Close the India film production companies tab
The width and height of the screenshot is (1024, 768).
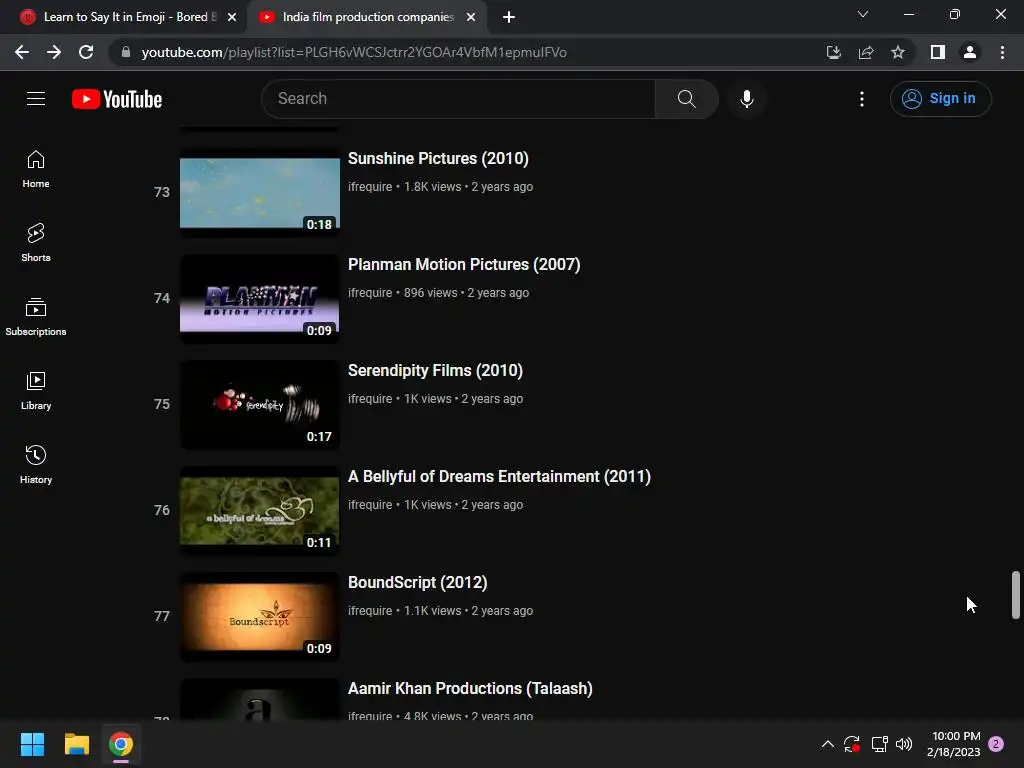pos(471,17)
